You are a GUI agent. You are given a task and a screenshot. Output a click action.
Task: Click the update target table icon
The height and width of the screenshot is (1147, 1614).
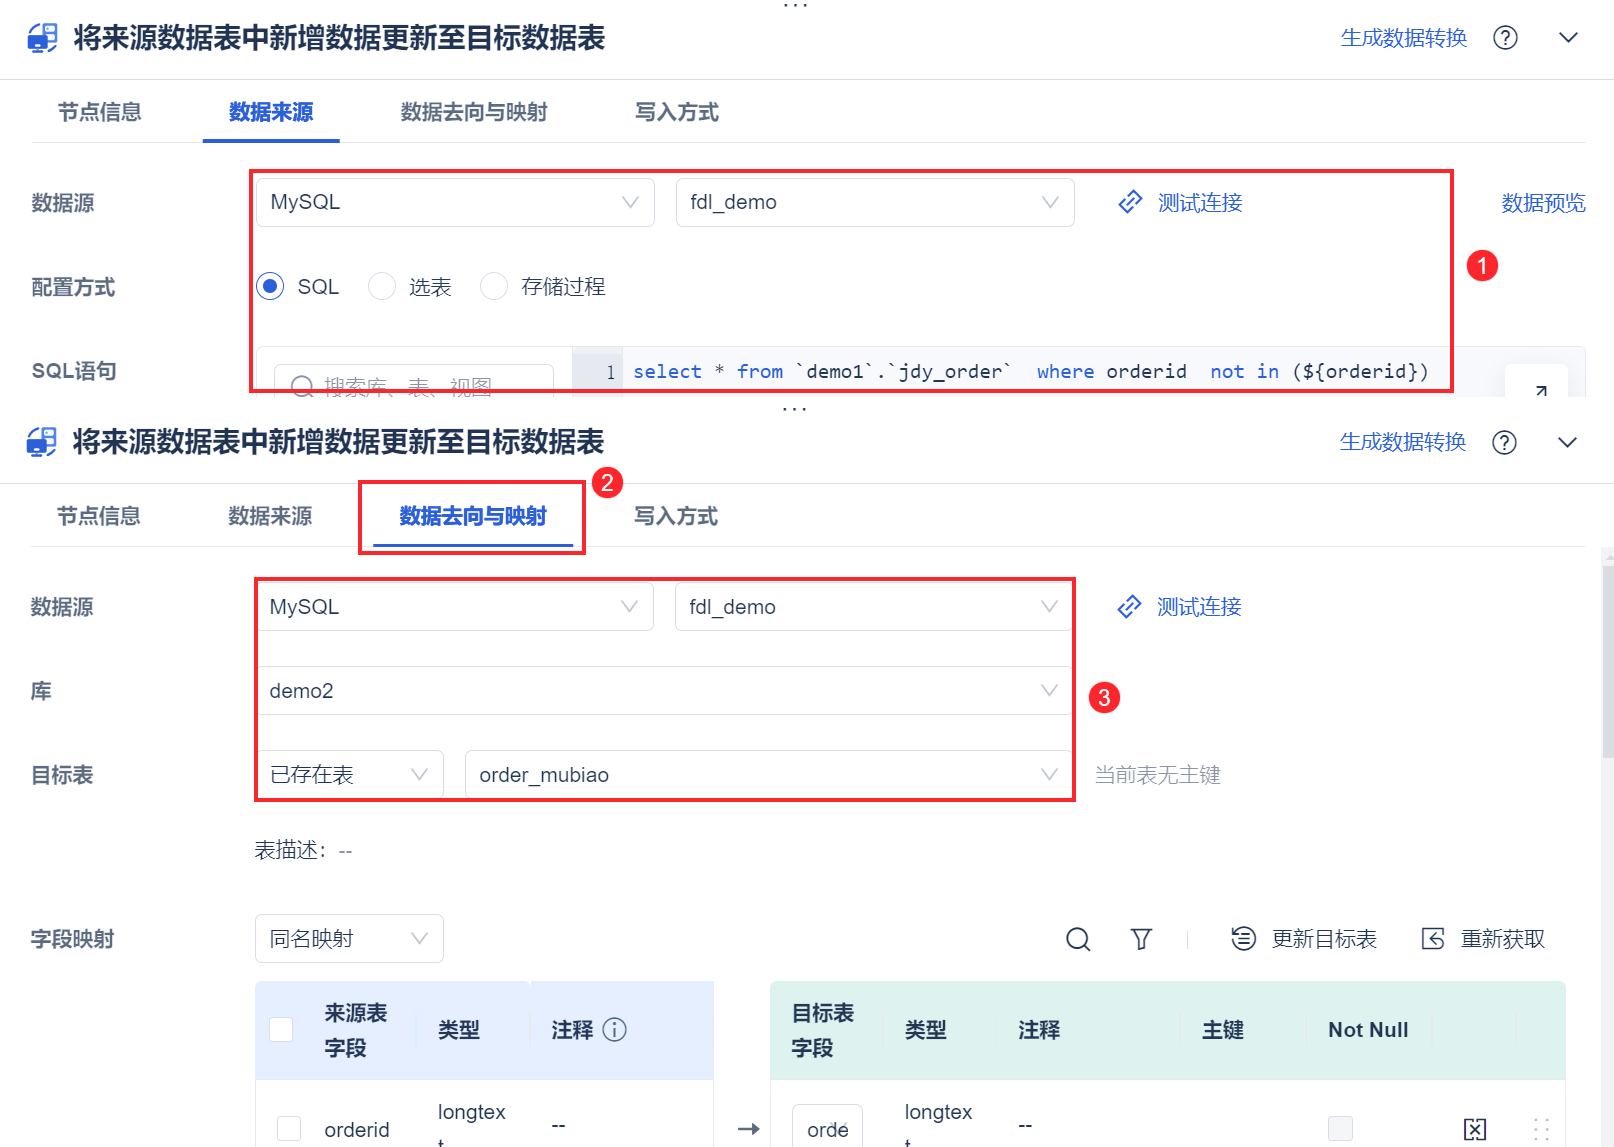(1243, 938)
